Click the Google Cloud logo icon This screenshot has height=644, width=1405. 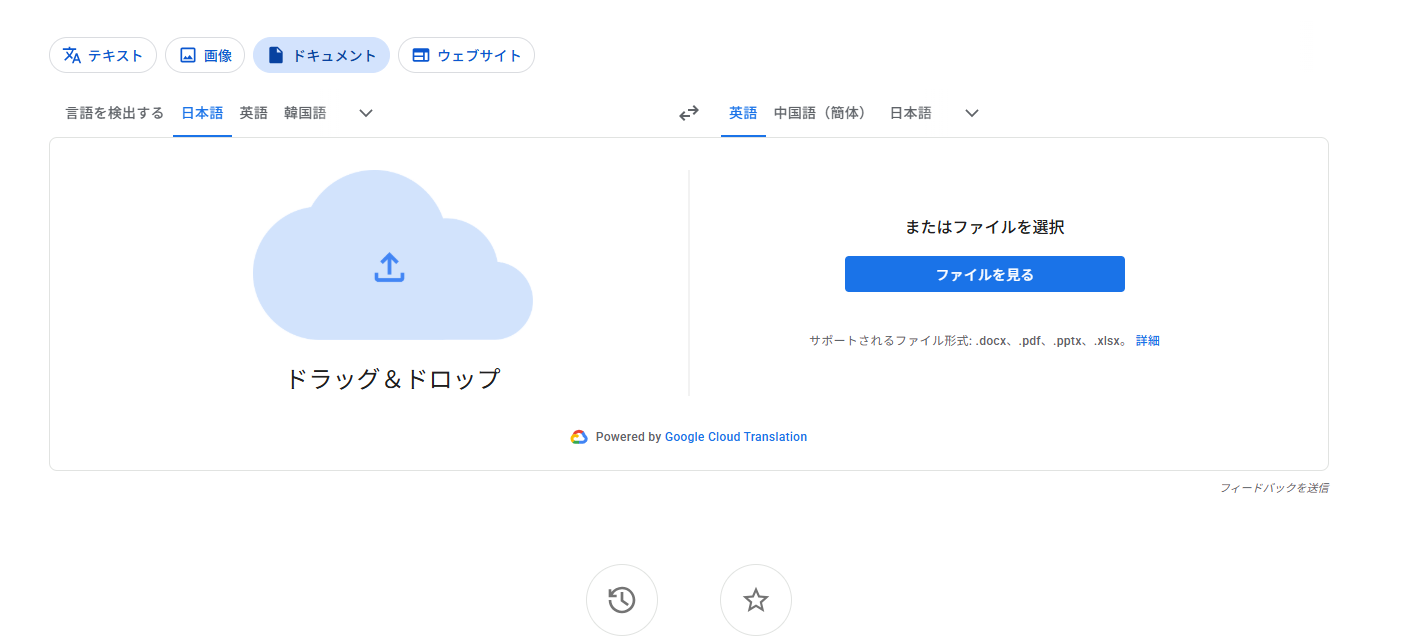[x=579, y=437]
